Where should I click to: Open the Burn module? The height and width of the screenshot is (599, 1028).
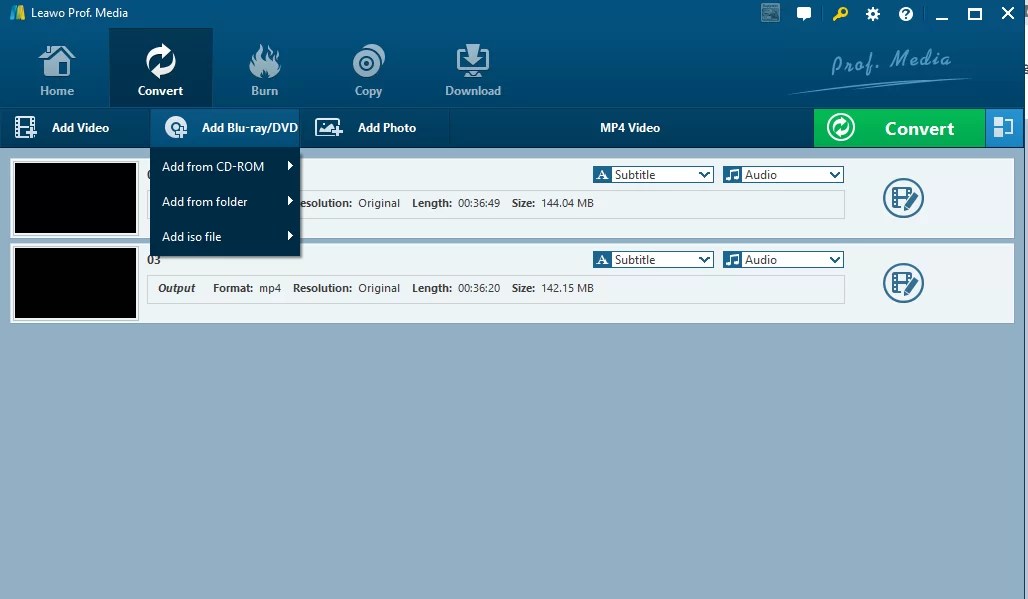click(264, 67)
